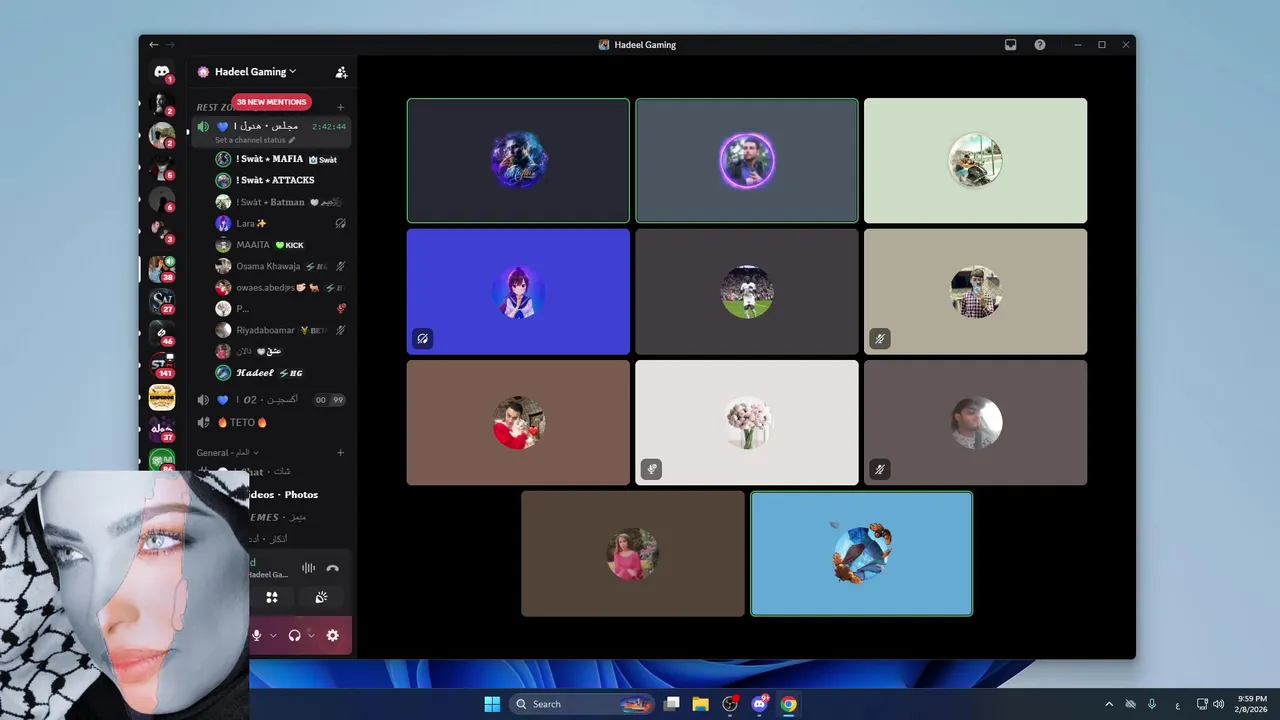Image resolution: width=1280 pixels, height=720 pixels.
Task: Open the Hadeel Gaming server dropdown
Action: (256, 72)
